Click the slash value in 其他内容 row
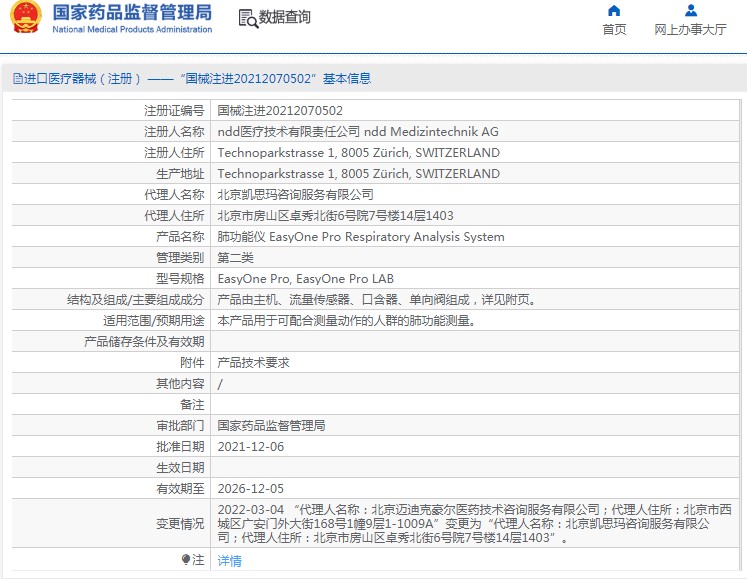Image resolution: width=747 pixels, height=579 pixels. (220, 384)
